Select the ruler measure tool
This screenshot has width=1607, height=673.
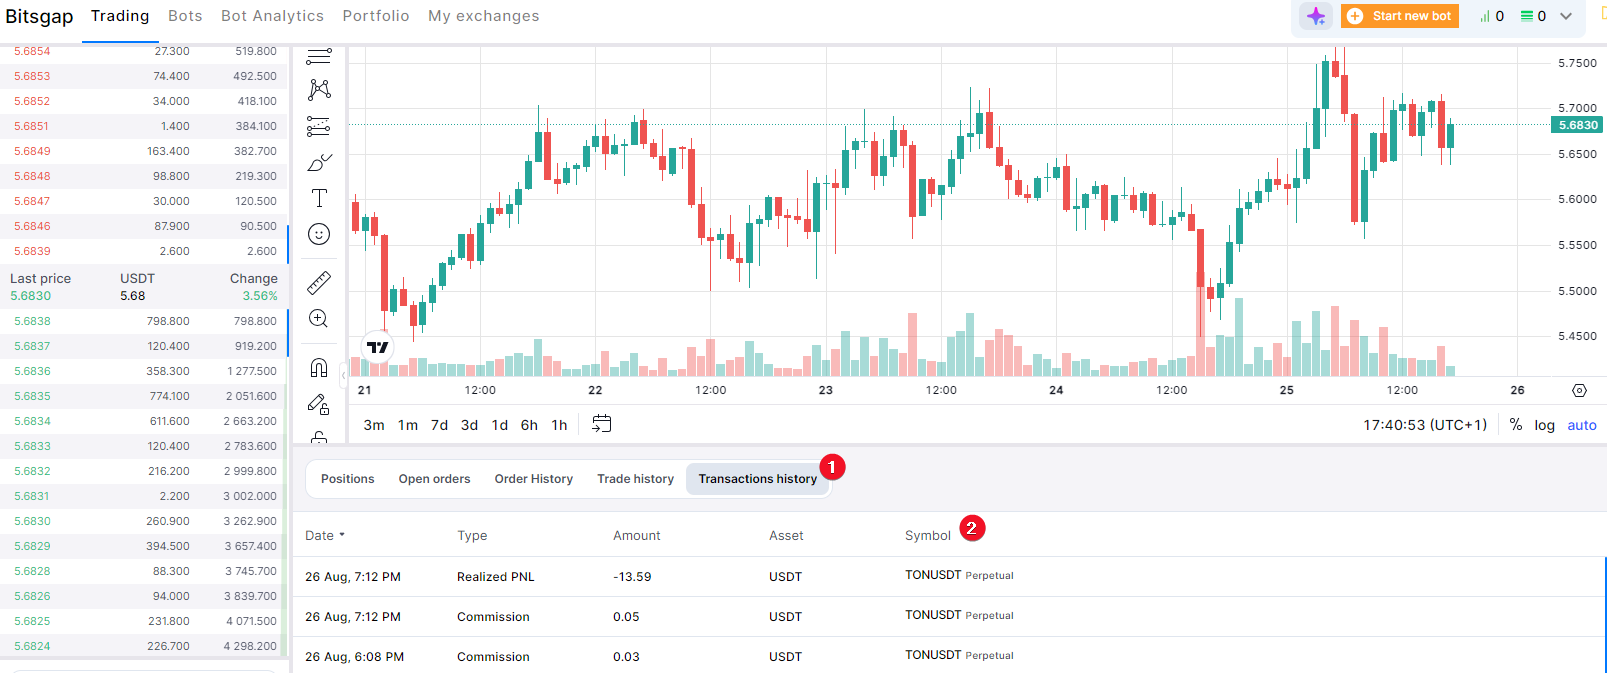tap(319, 283)
